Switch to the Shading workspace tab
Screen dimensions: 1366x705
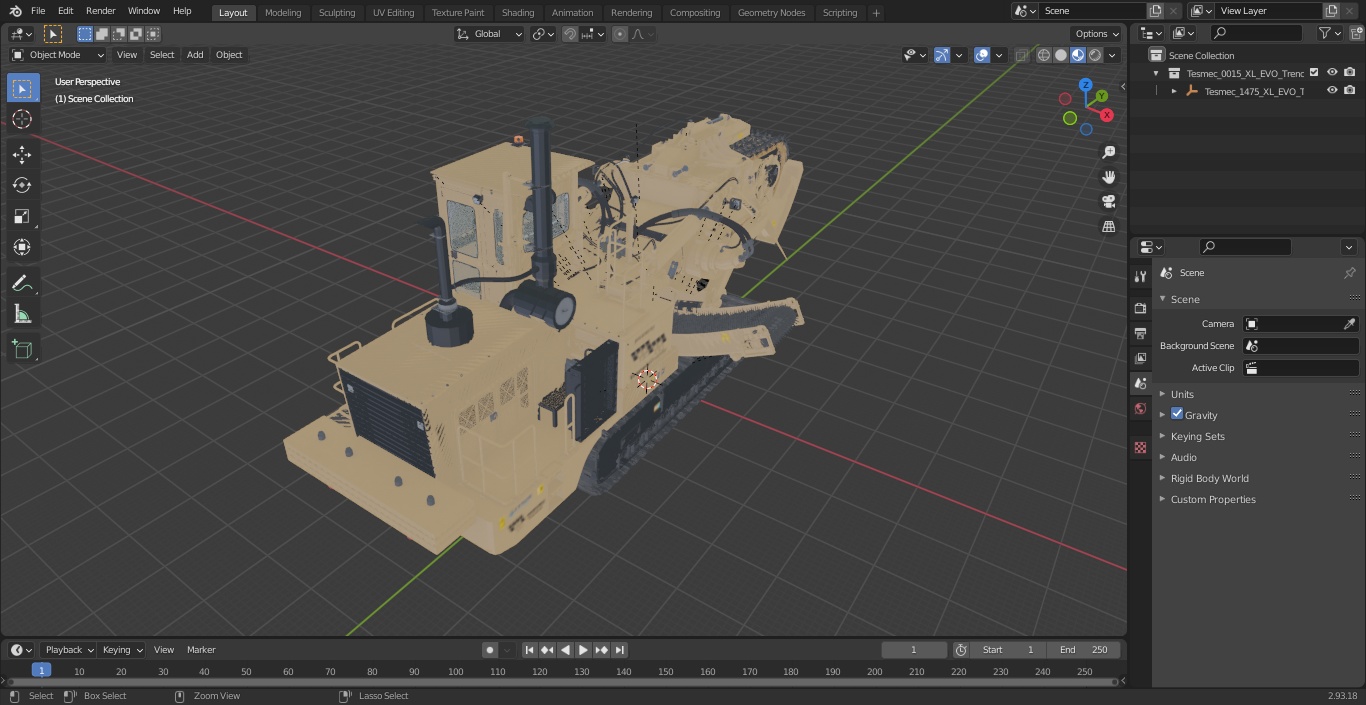click(518, 13)
